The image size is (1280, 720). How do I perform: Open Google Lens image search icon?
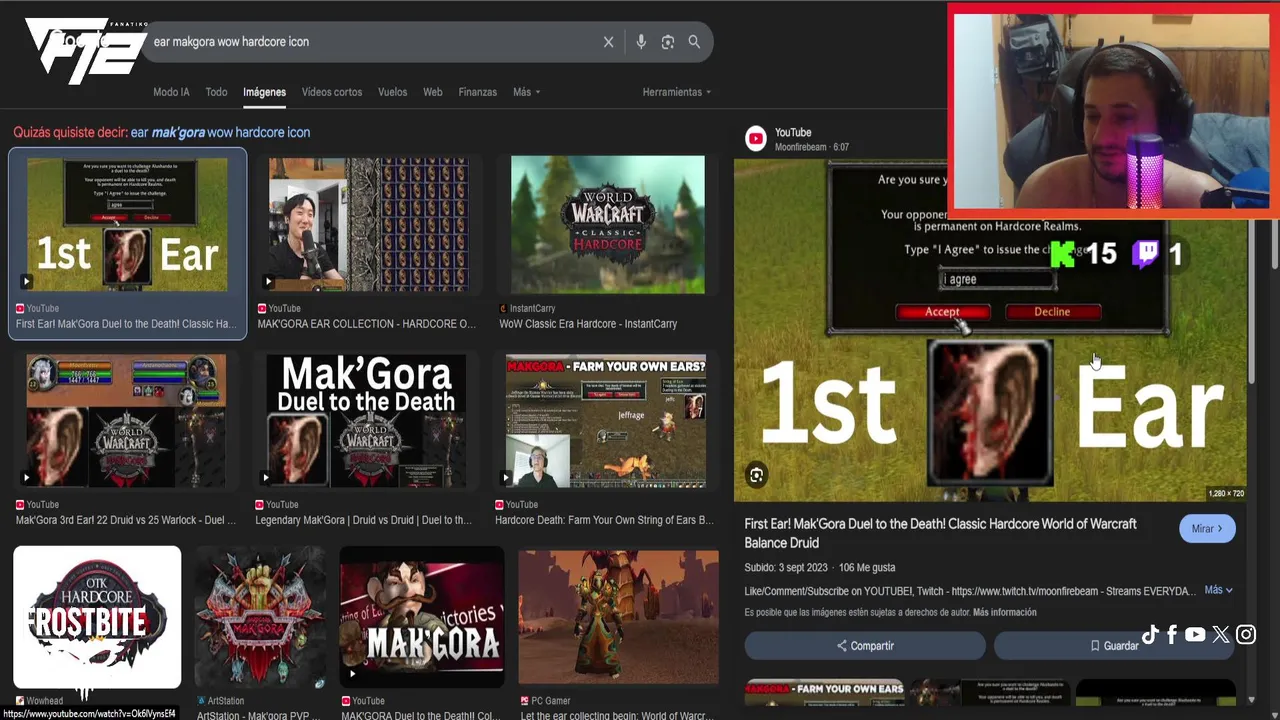(x=668, y=42)
